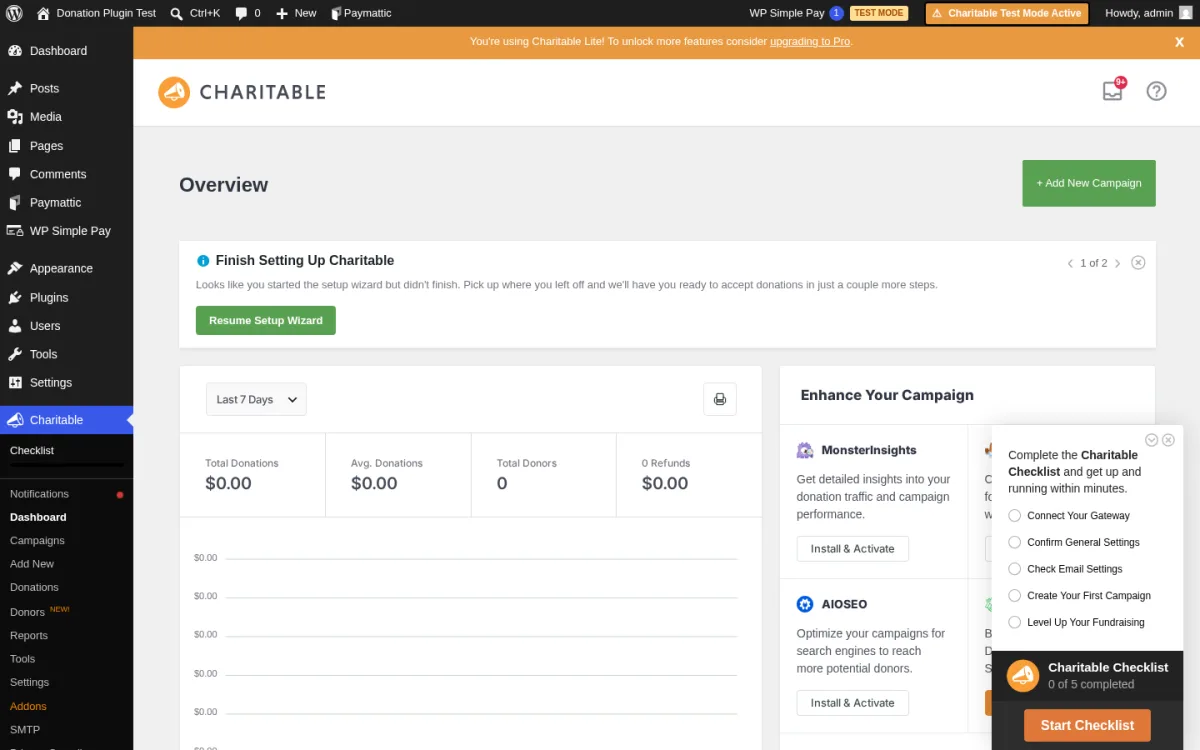Open the Charitable notifications inbox icon
Screen dimensions: 1200x750
pyautogui.click(x=1113, y=91)
